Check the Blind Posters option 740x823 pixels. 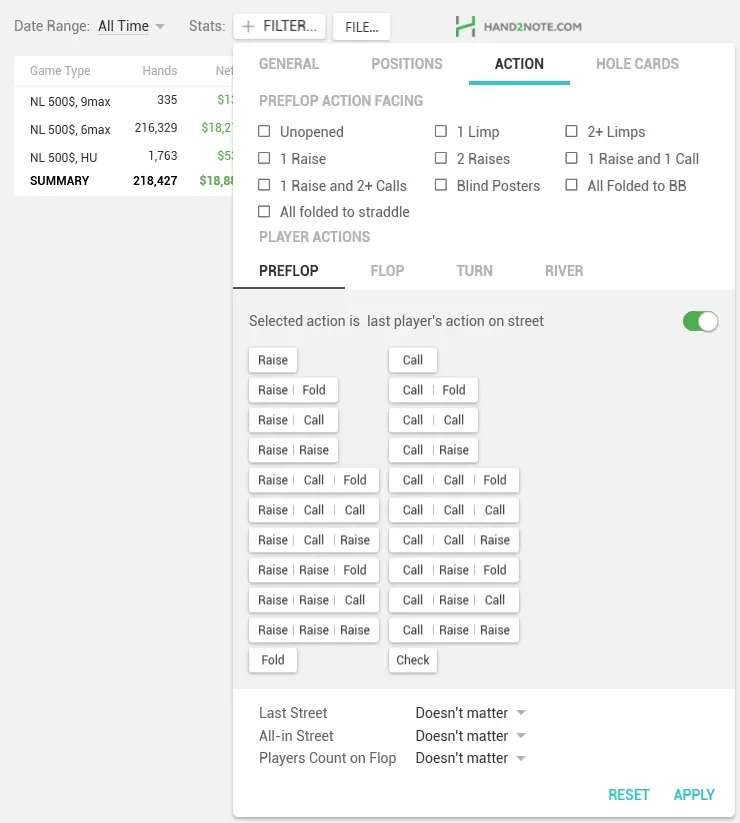coord(441,186)
